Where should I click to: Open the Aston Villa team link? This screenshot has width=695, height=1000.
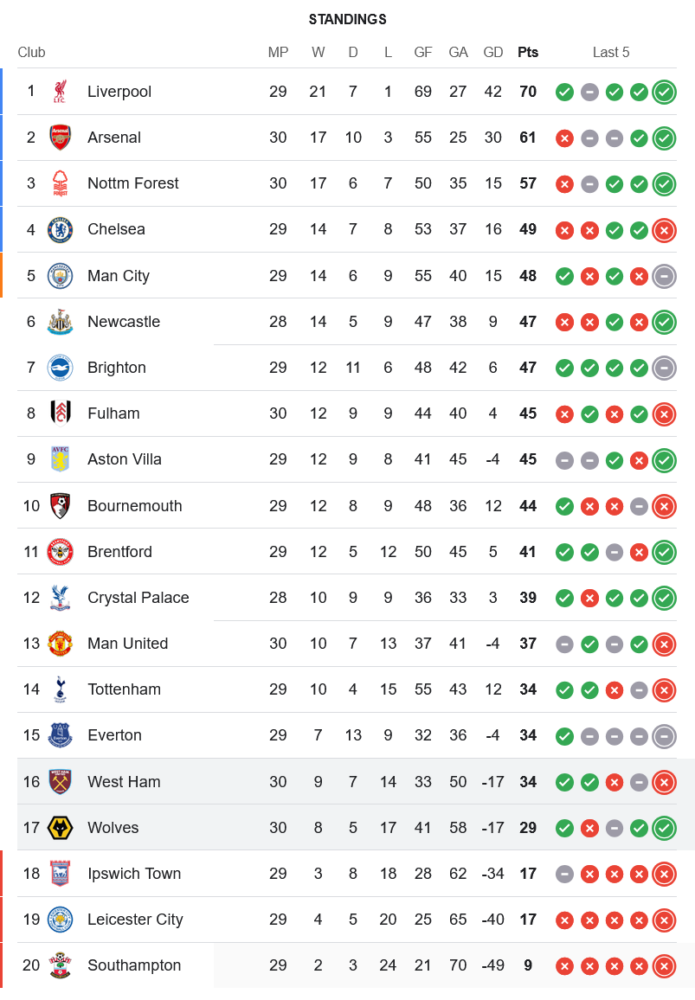coord(124,460)
